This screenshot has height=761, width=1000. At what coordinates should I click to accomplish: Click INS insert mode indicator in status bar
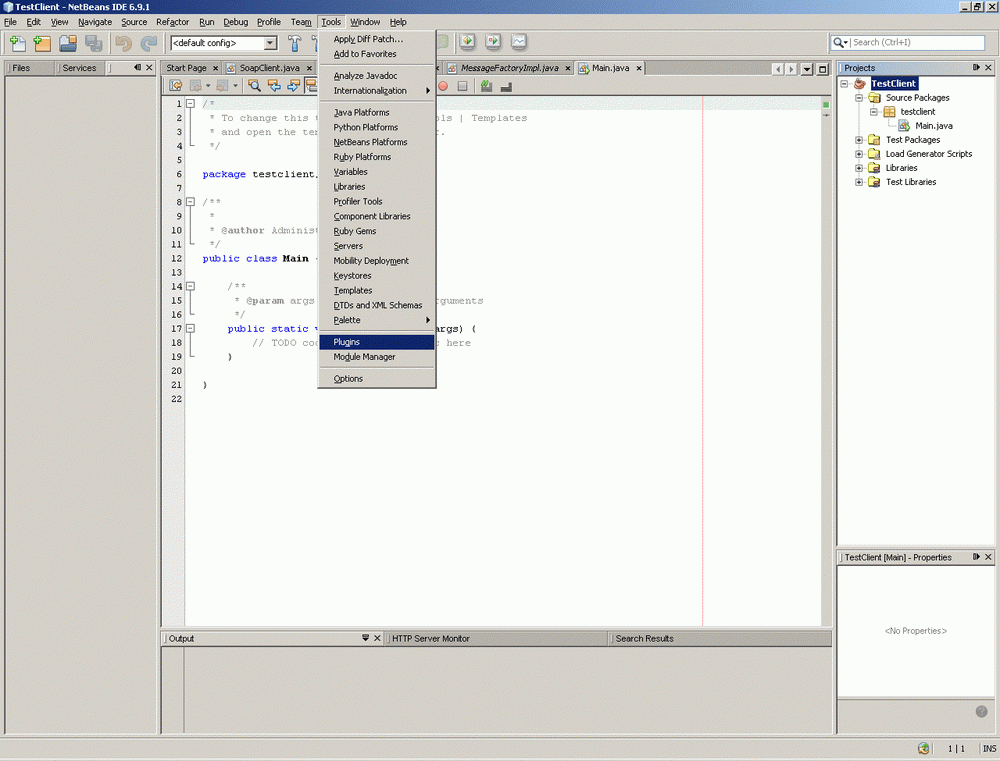[x=989, y=749]
